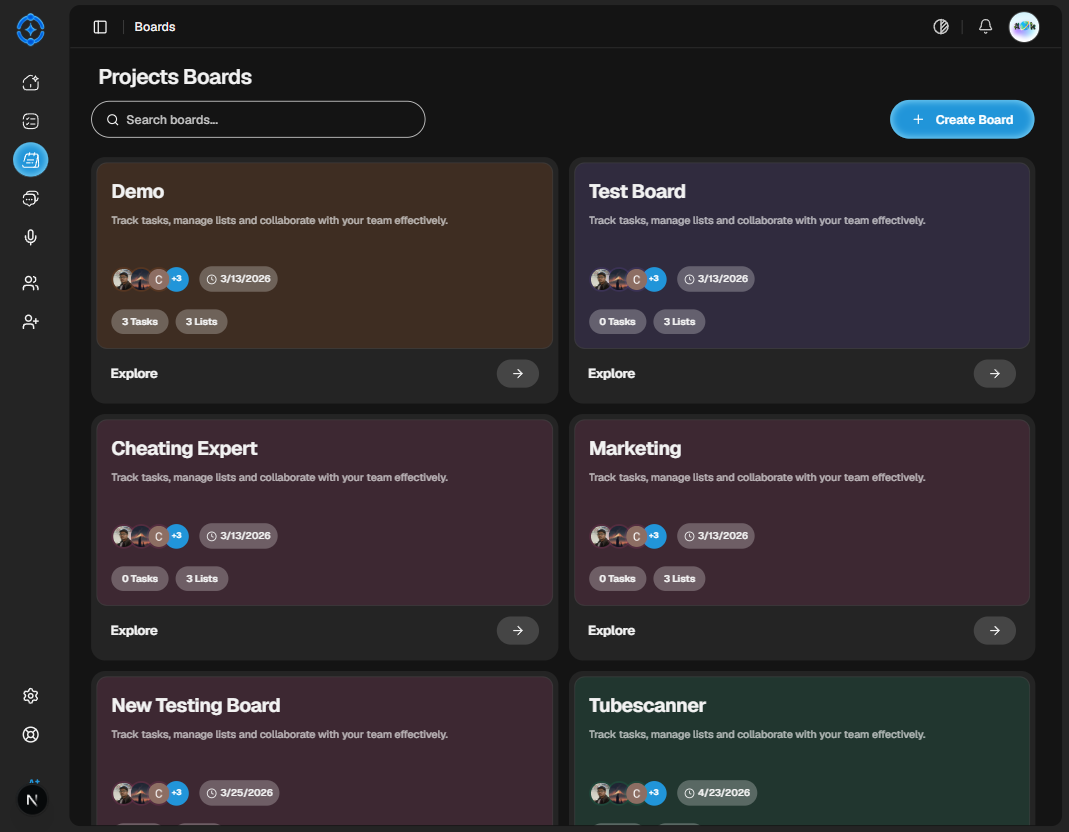Toggle the sidebar panel icon in header
This screenshot has width=1069, height=832.
pos(100,27)
